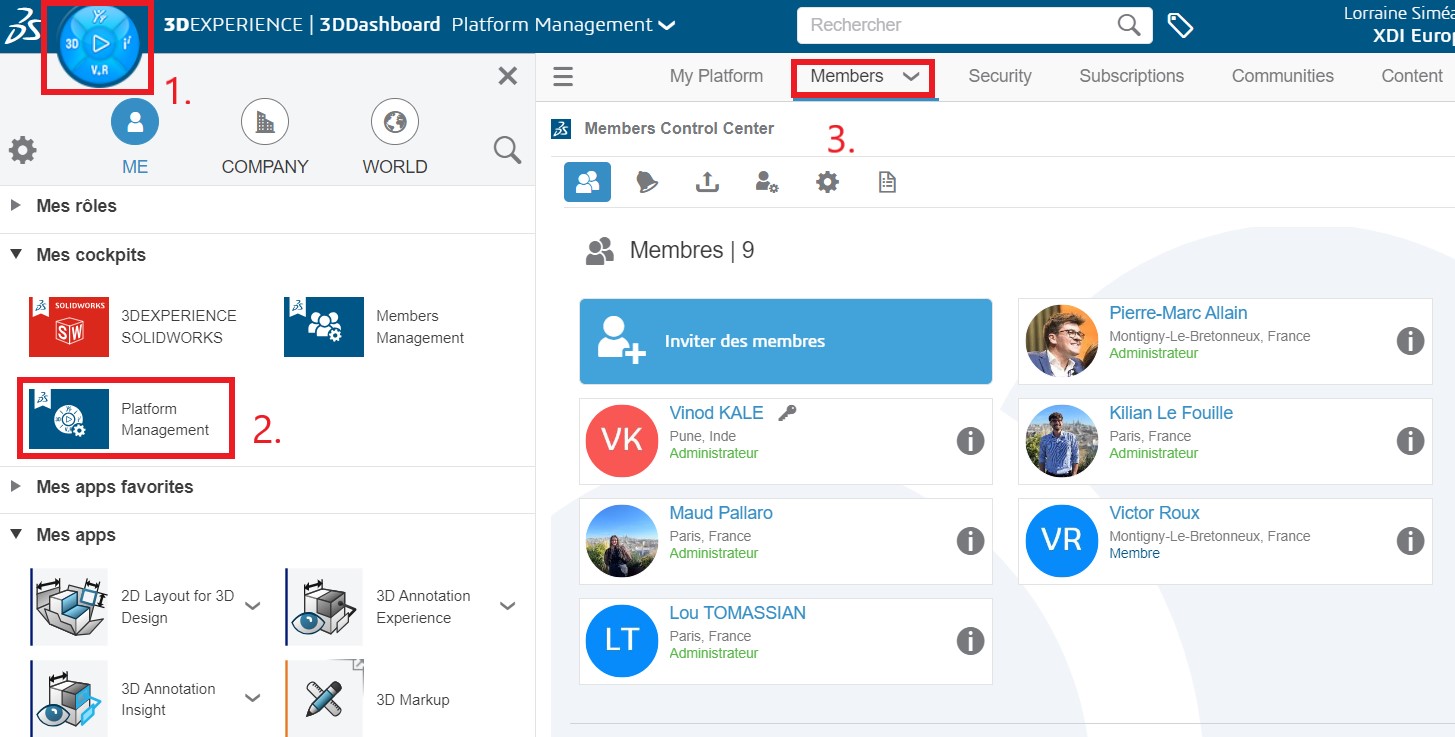Screen dimensions: 1455x737
Task: Open the Subscriptions tab
Action: (1131, 76)
